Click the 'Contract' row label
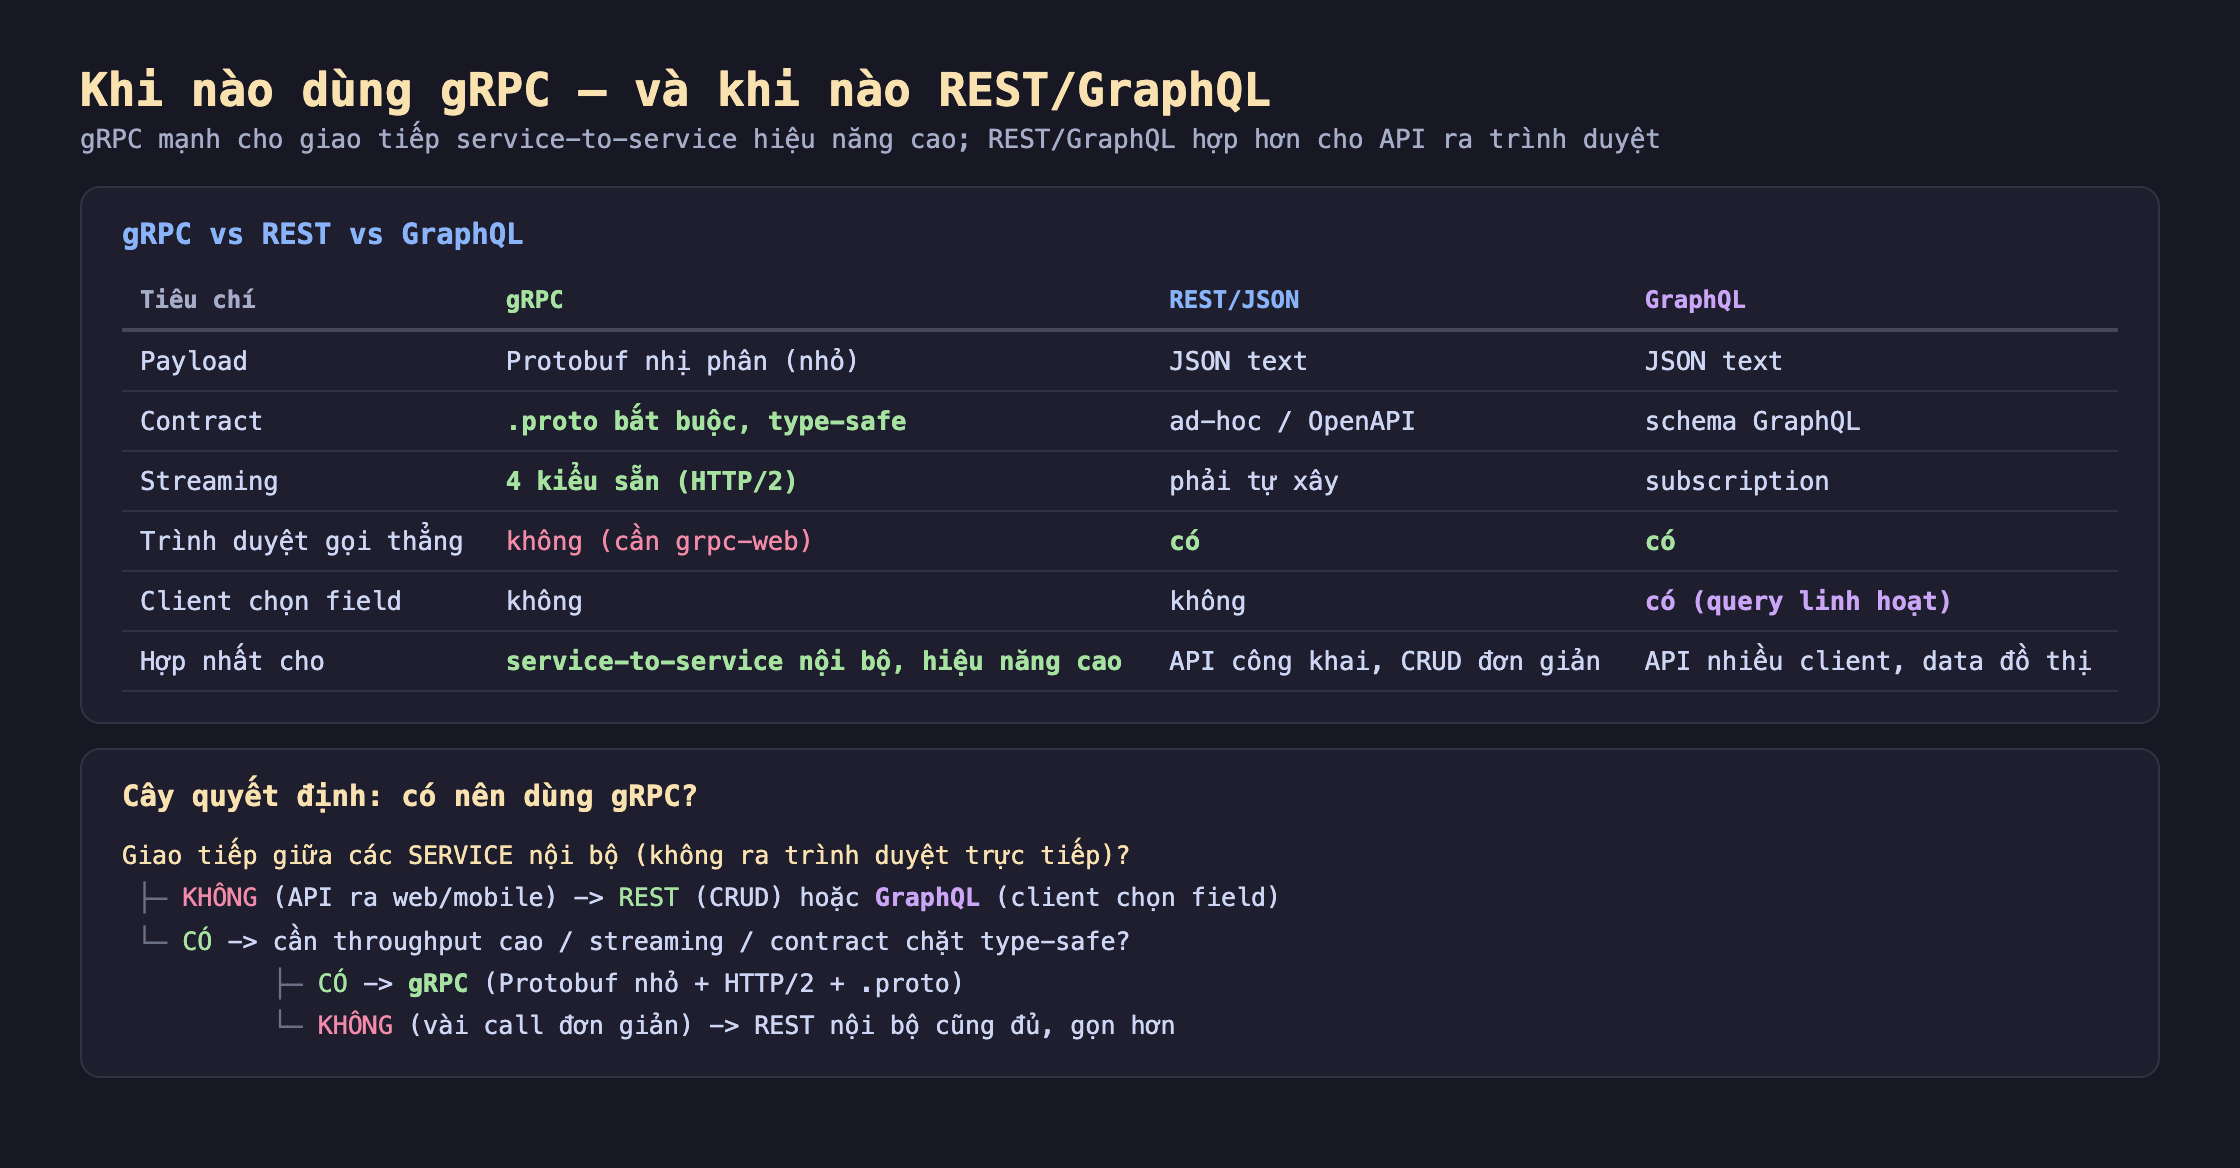Screen dimensions: 2240x1168 (201, 421)
